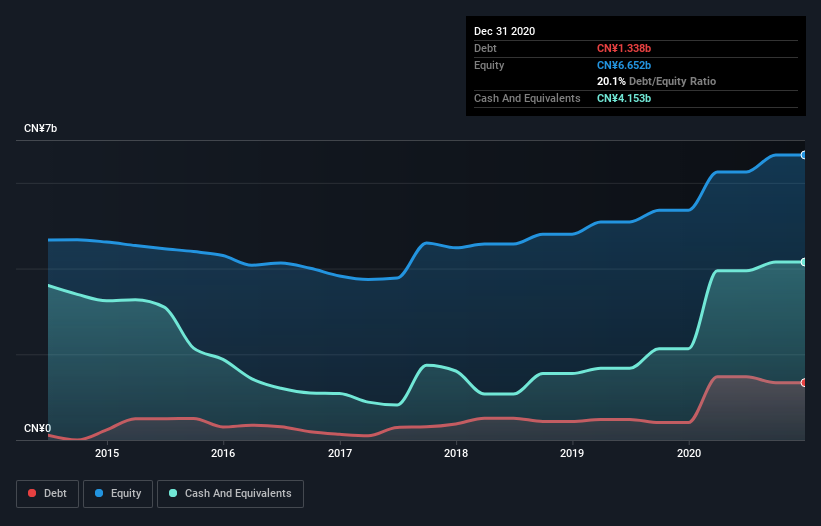Click the Dec 31 2020 tooltip date
Screen dimensions: 821x526
(505, 31)
